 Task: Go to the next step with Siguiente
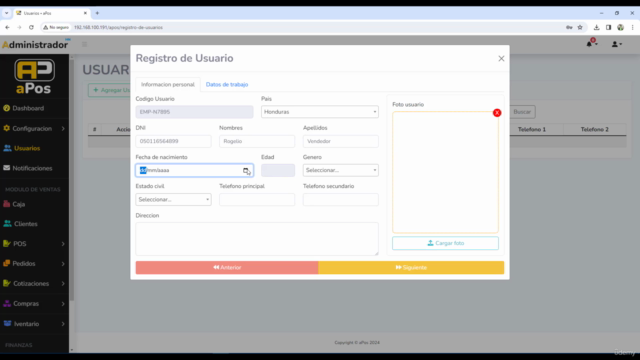[x=411, y=267]
